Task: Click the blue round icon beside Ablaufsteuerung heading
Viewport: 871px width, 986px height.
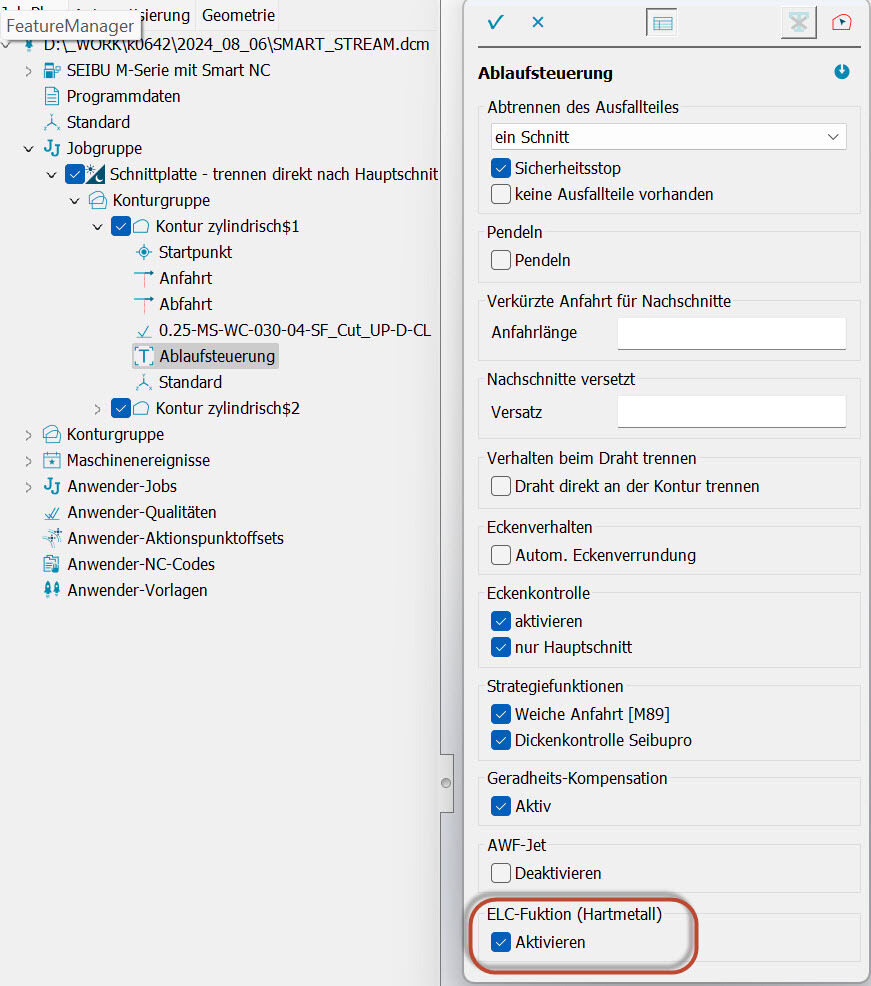Action: [x=842, y=72]
